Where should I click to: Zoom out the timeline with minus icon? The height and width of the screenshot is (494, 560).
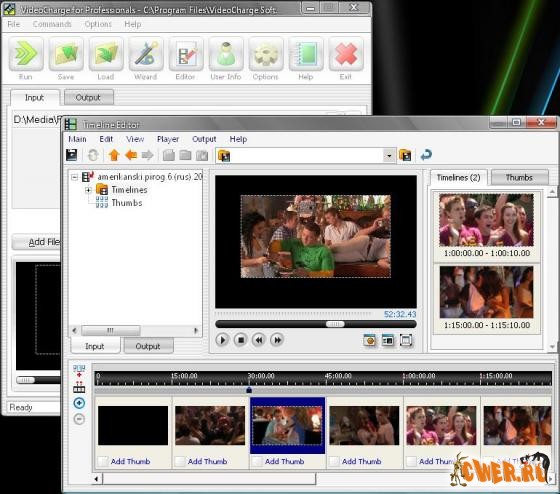pyautogui.click(x=79, y=419)
